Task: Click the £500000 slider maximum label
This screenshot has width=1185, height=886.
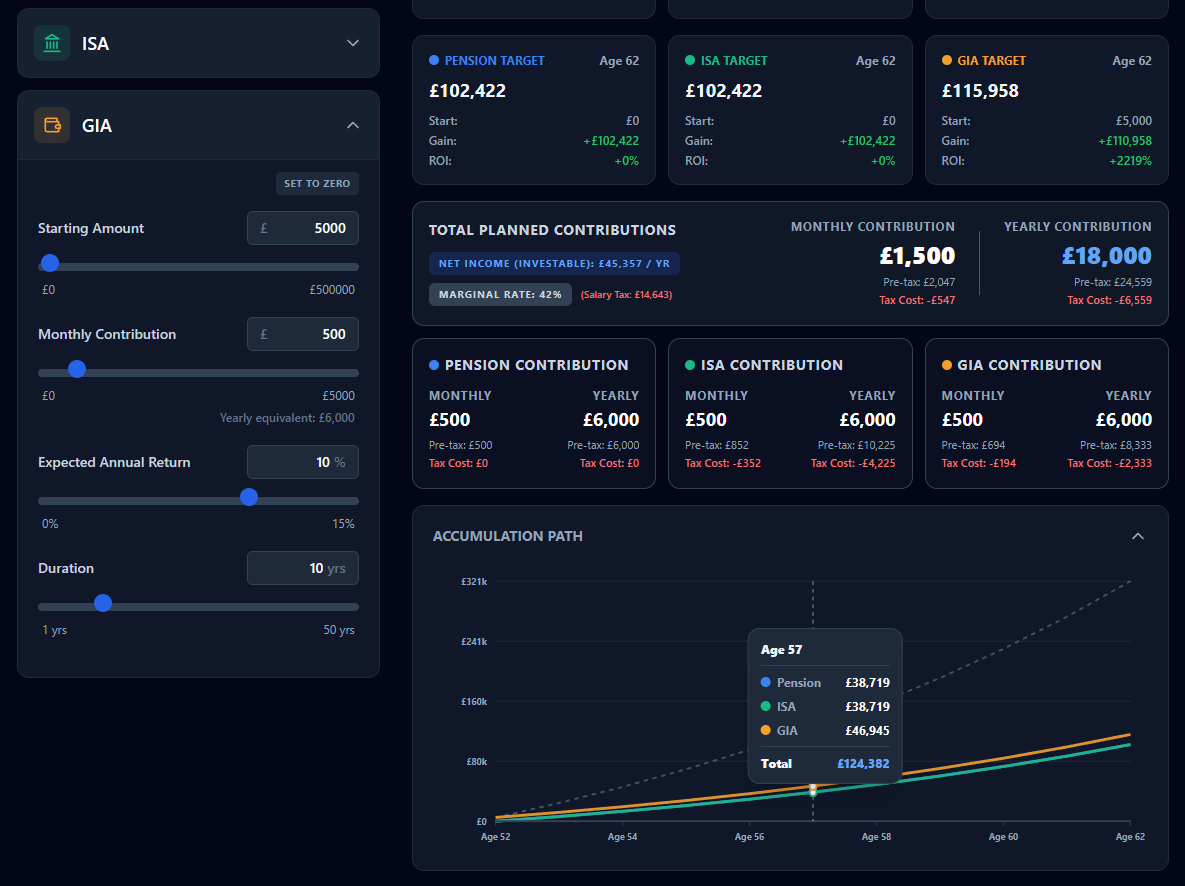Action: (332, 290)
